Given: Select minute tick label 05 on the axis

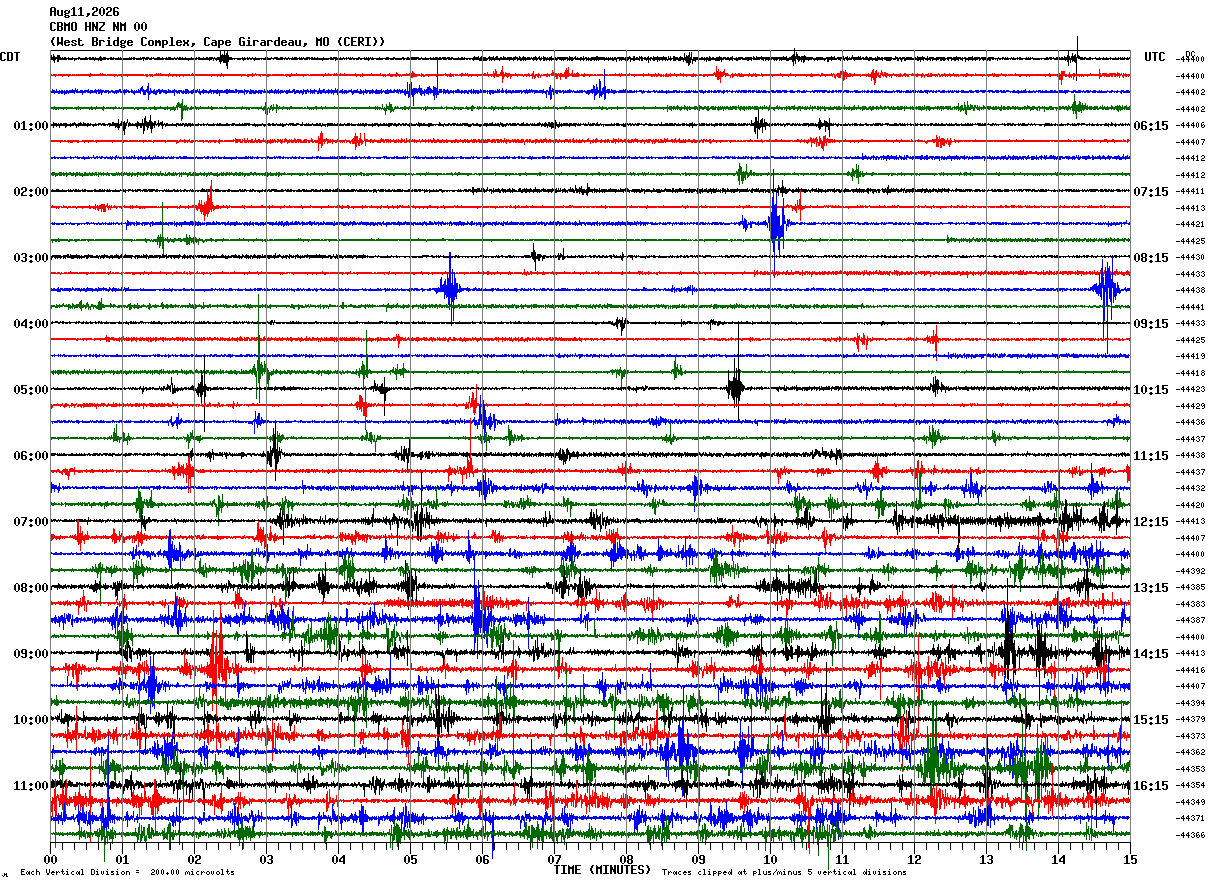Looking at the screenshot, I should click(x=410, y=860).
